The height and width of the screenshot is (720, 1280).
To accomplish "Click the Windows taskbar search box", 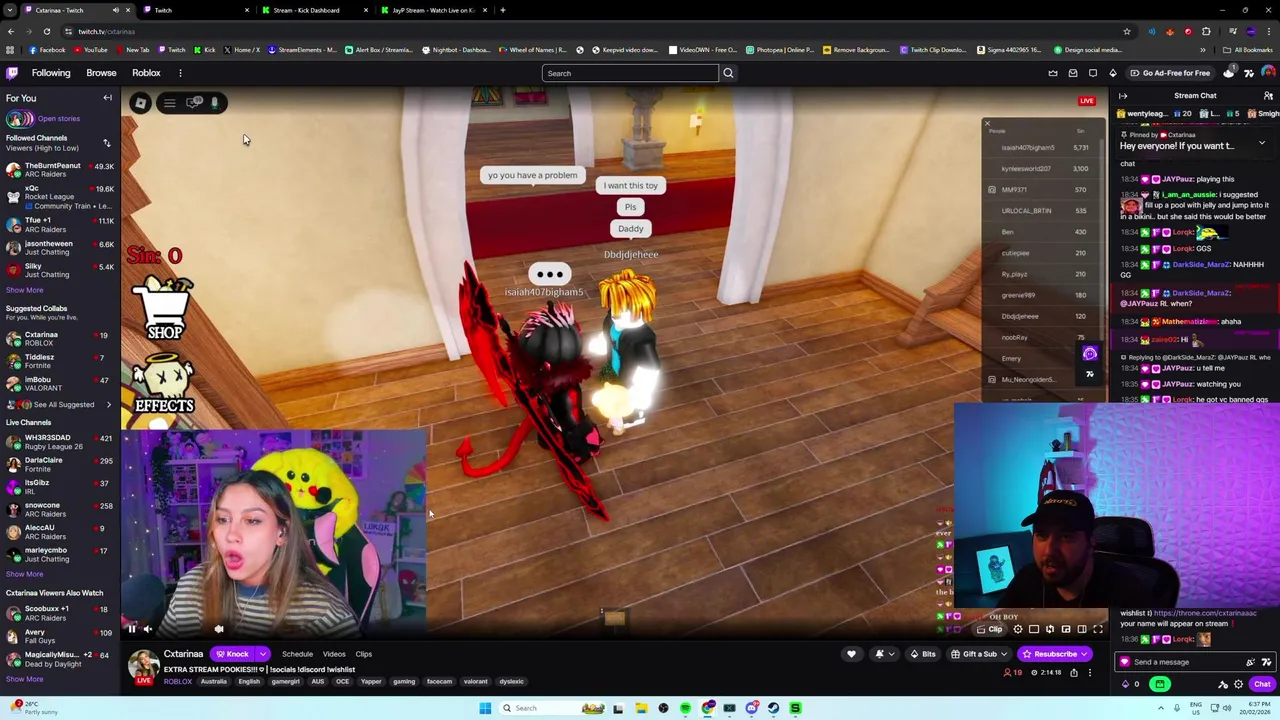I will pos(552,708).
